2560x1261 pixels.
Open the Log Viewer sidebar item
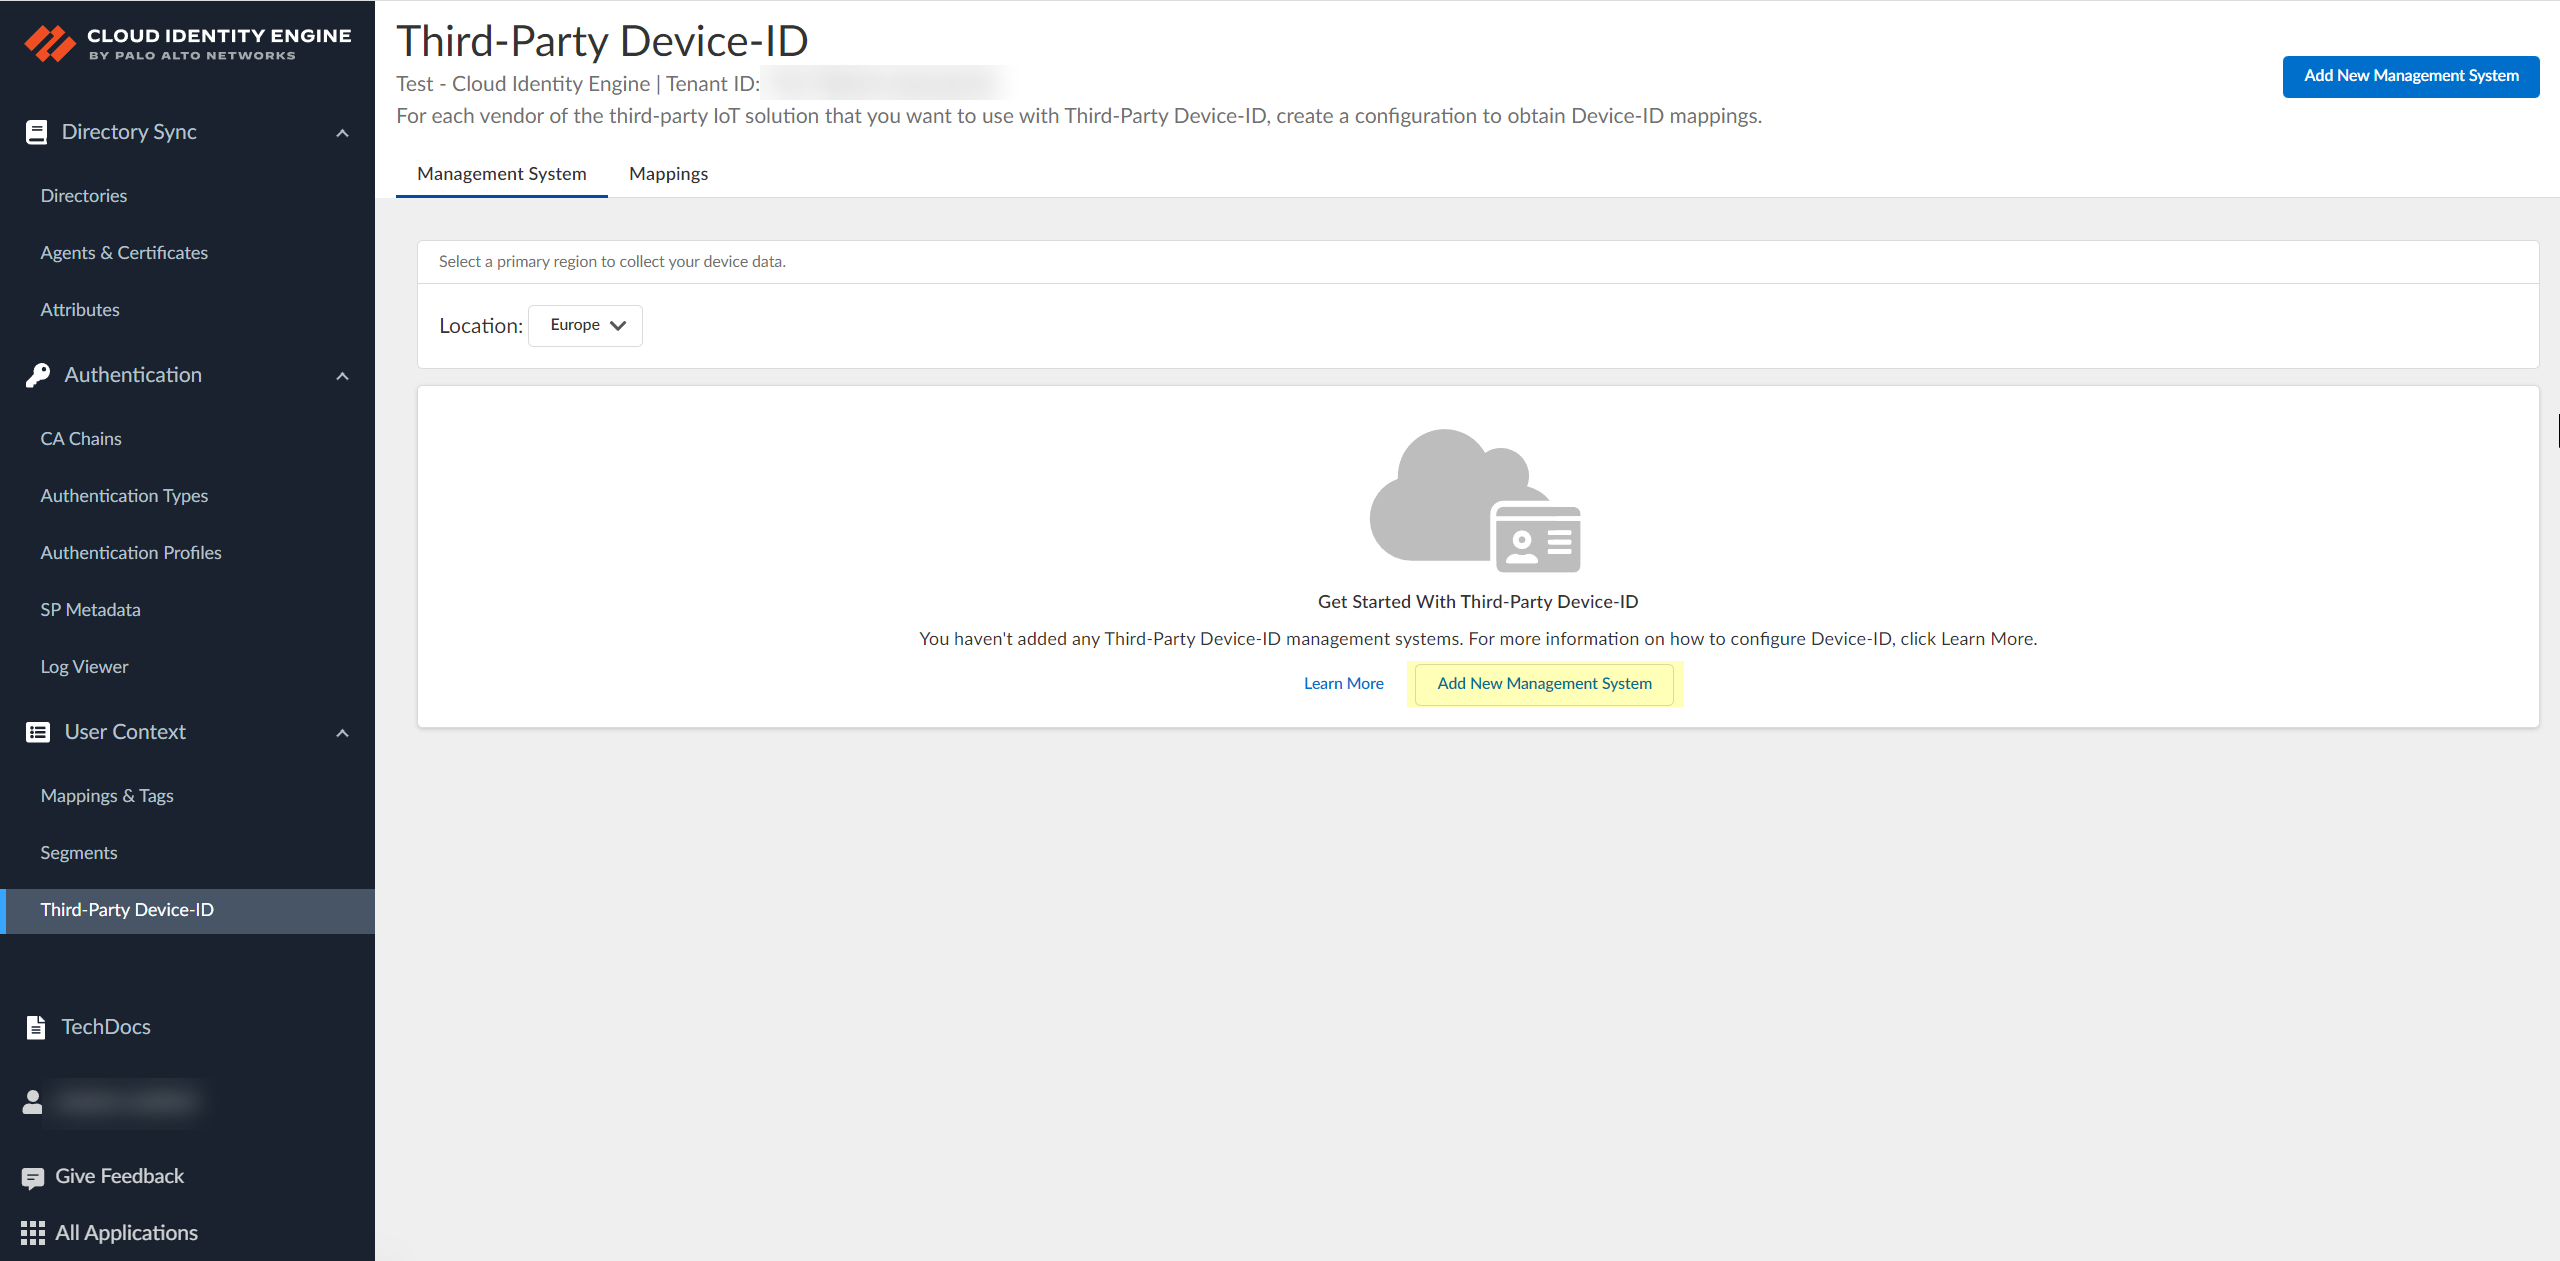pos(84,667)
